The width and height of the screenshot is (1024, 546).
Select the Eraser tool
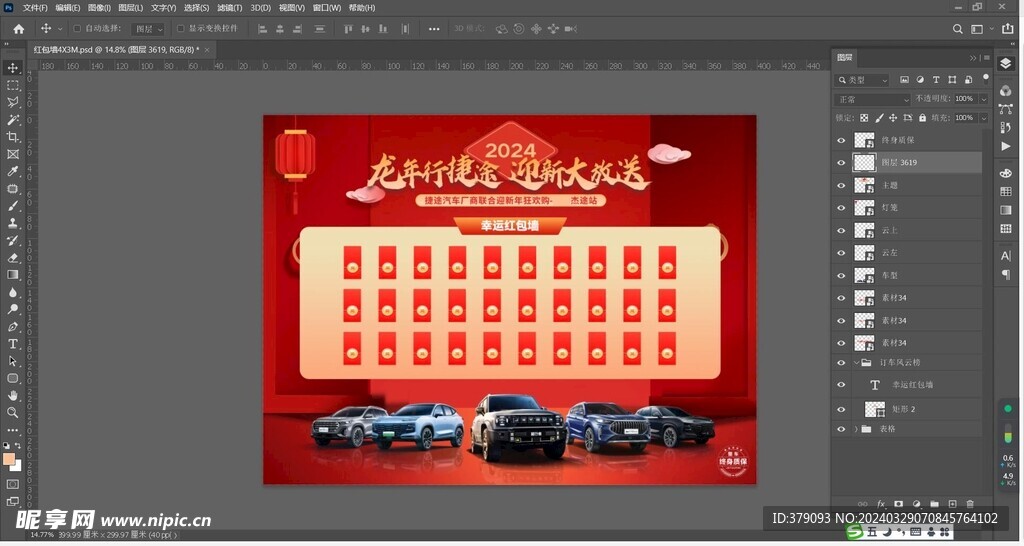click(x=12, y=257)
